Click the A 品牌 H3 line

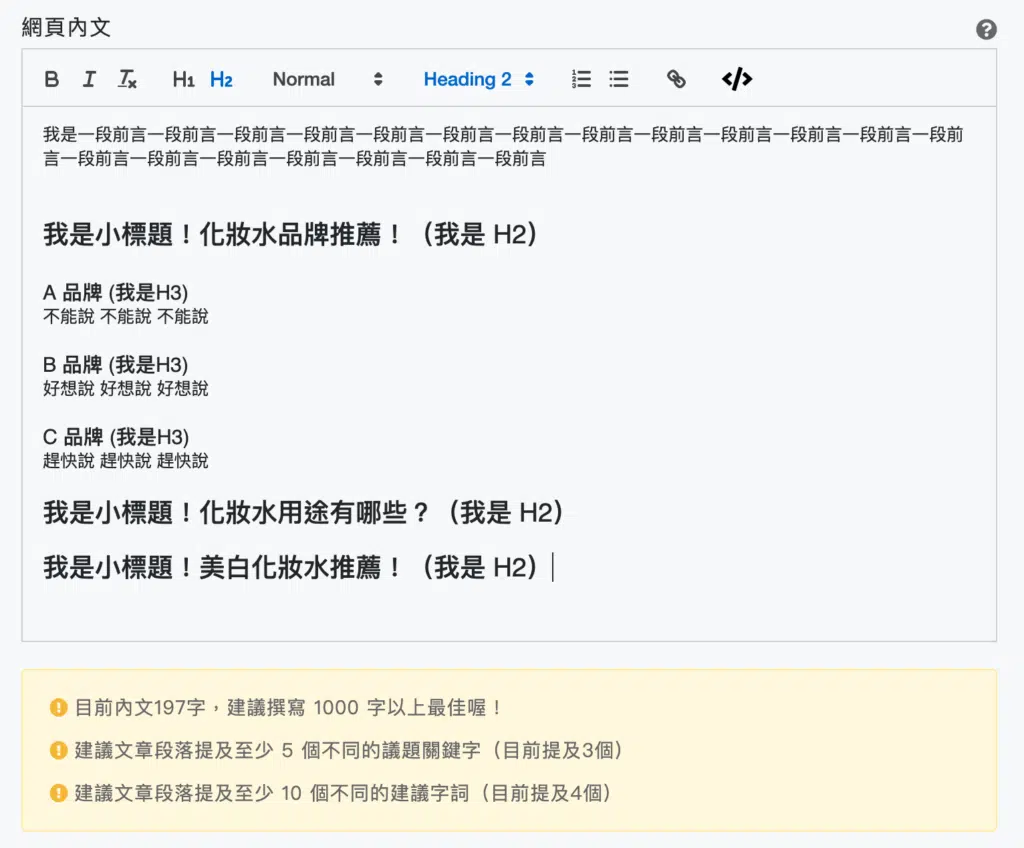click(115, 293)
